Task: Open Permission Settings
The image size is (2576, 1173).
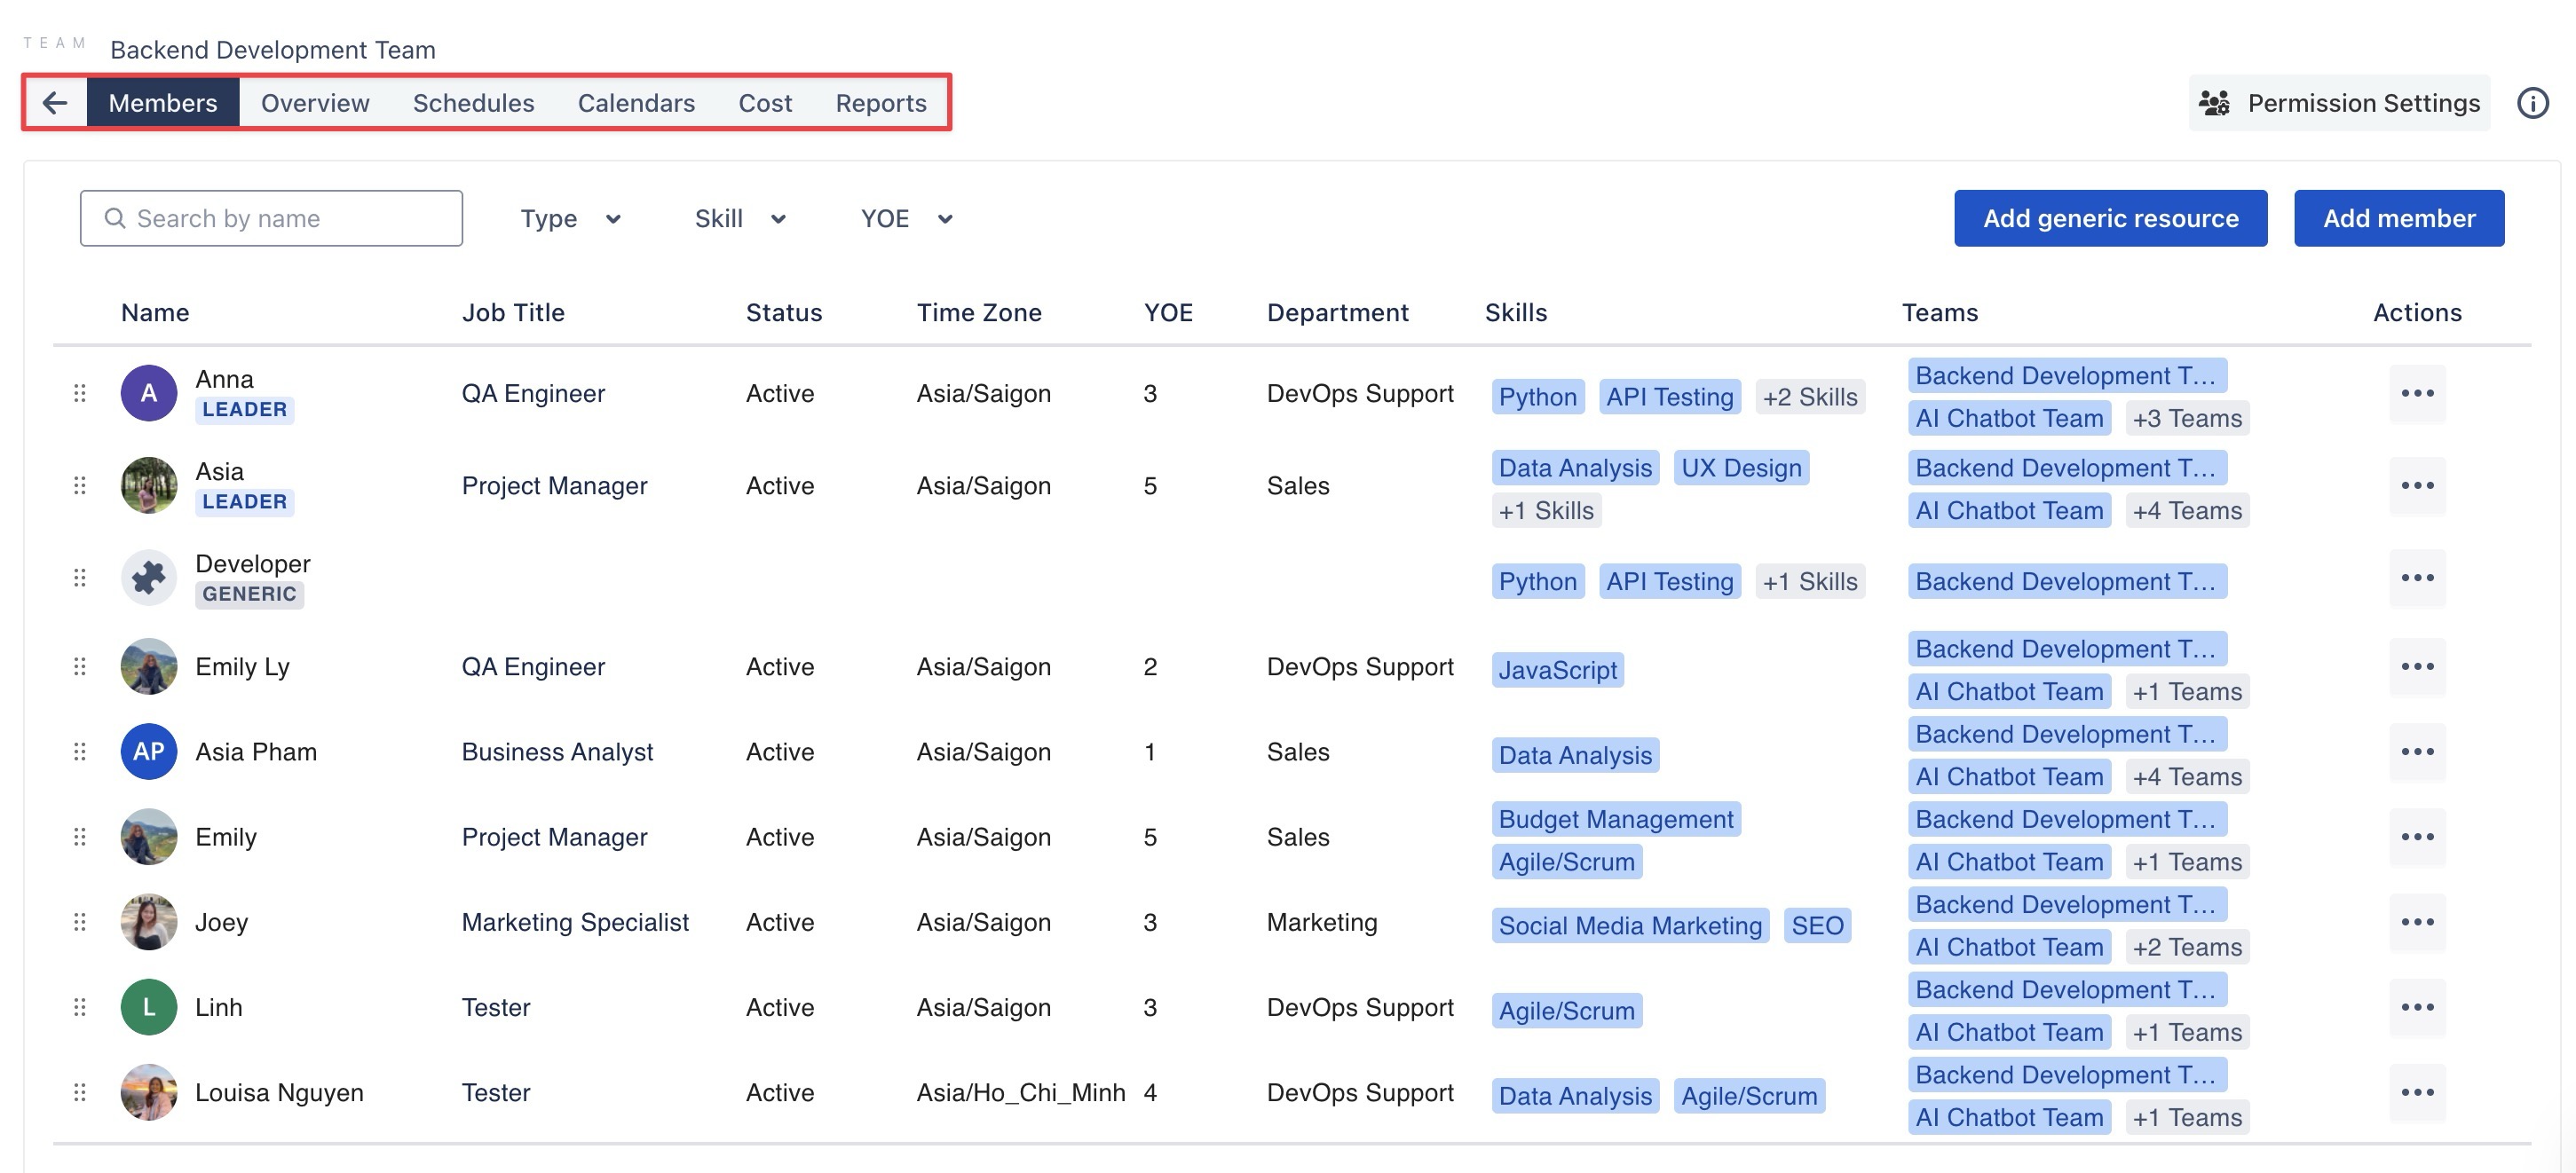Action: tap(2339, 102)
